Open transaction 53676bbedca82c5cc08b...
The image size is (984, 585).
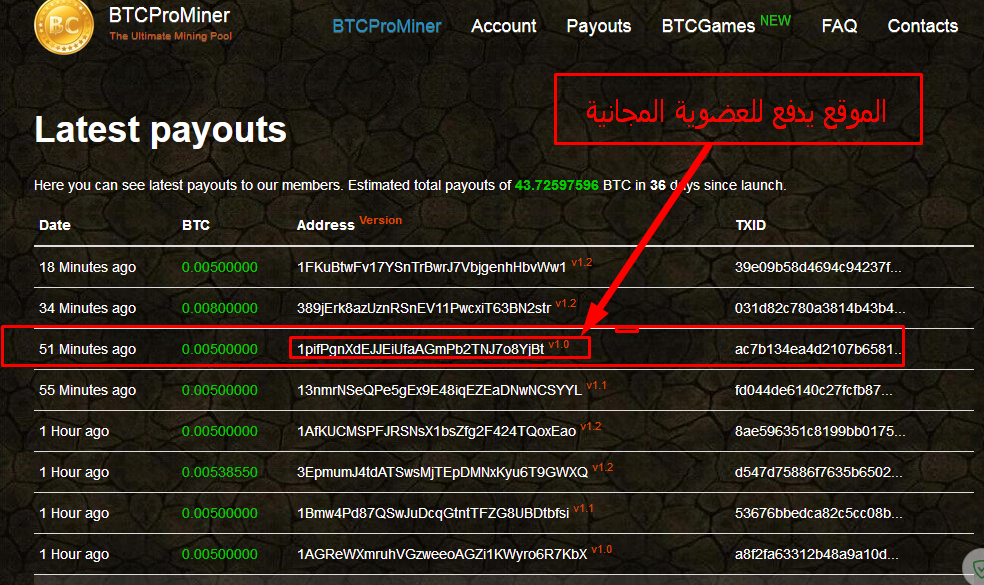[x=818, y=513]
